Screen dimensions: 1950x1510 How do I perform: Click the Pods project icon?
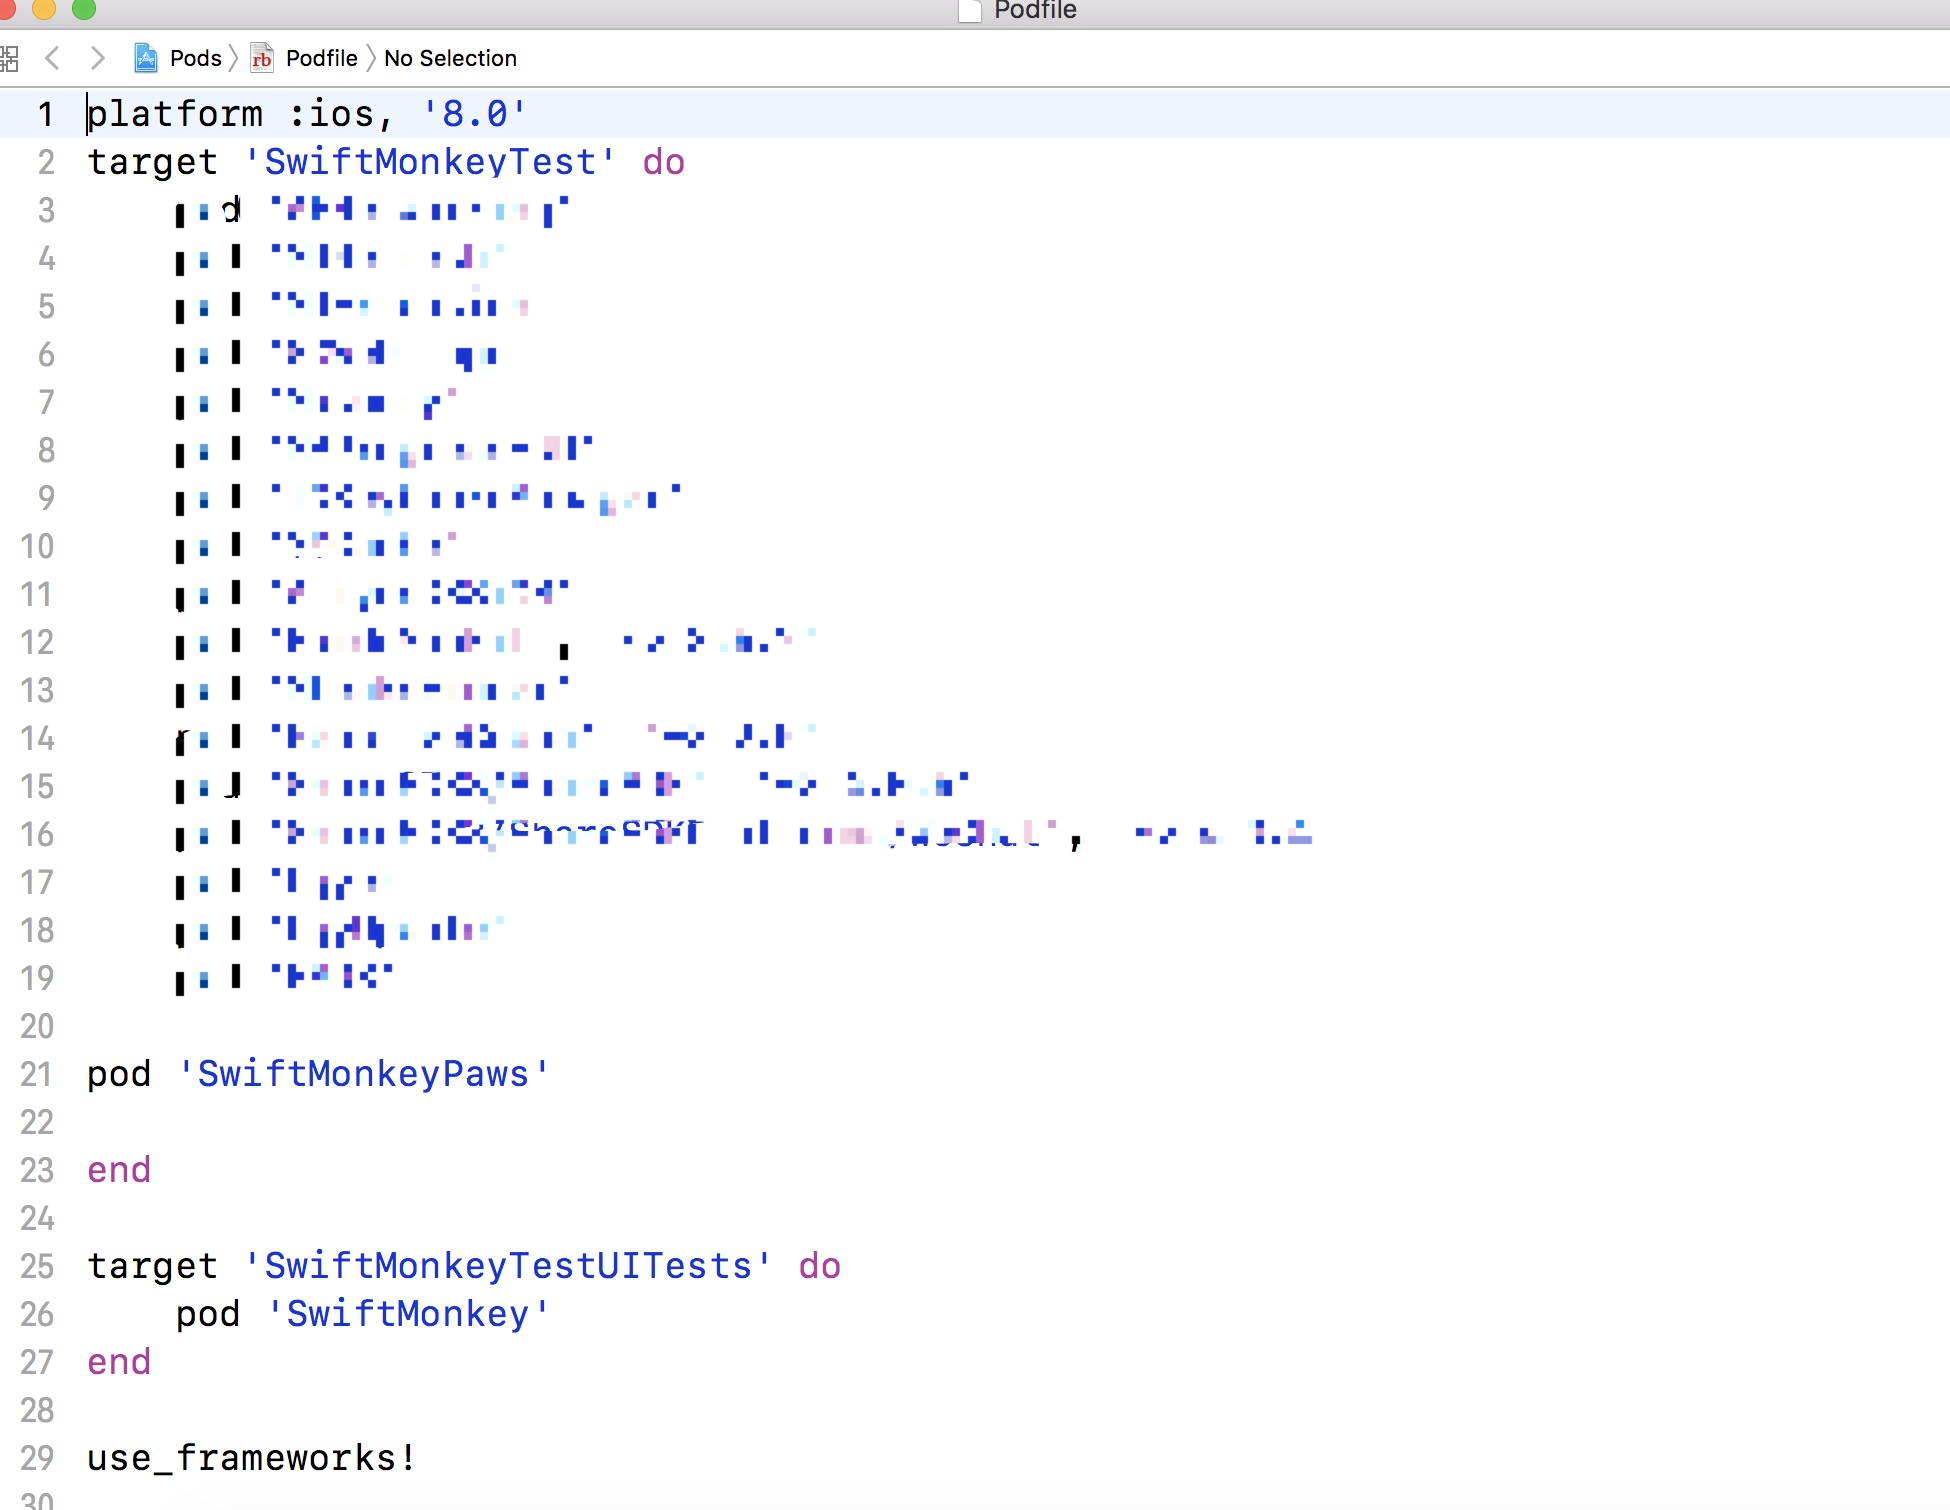coord(146,58)
